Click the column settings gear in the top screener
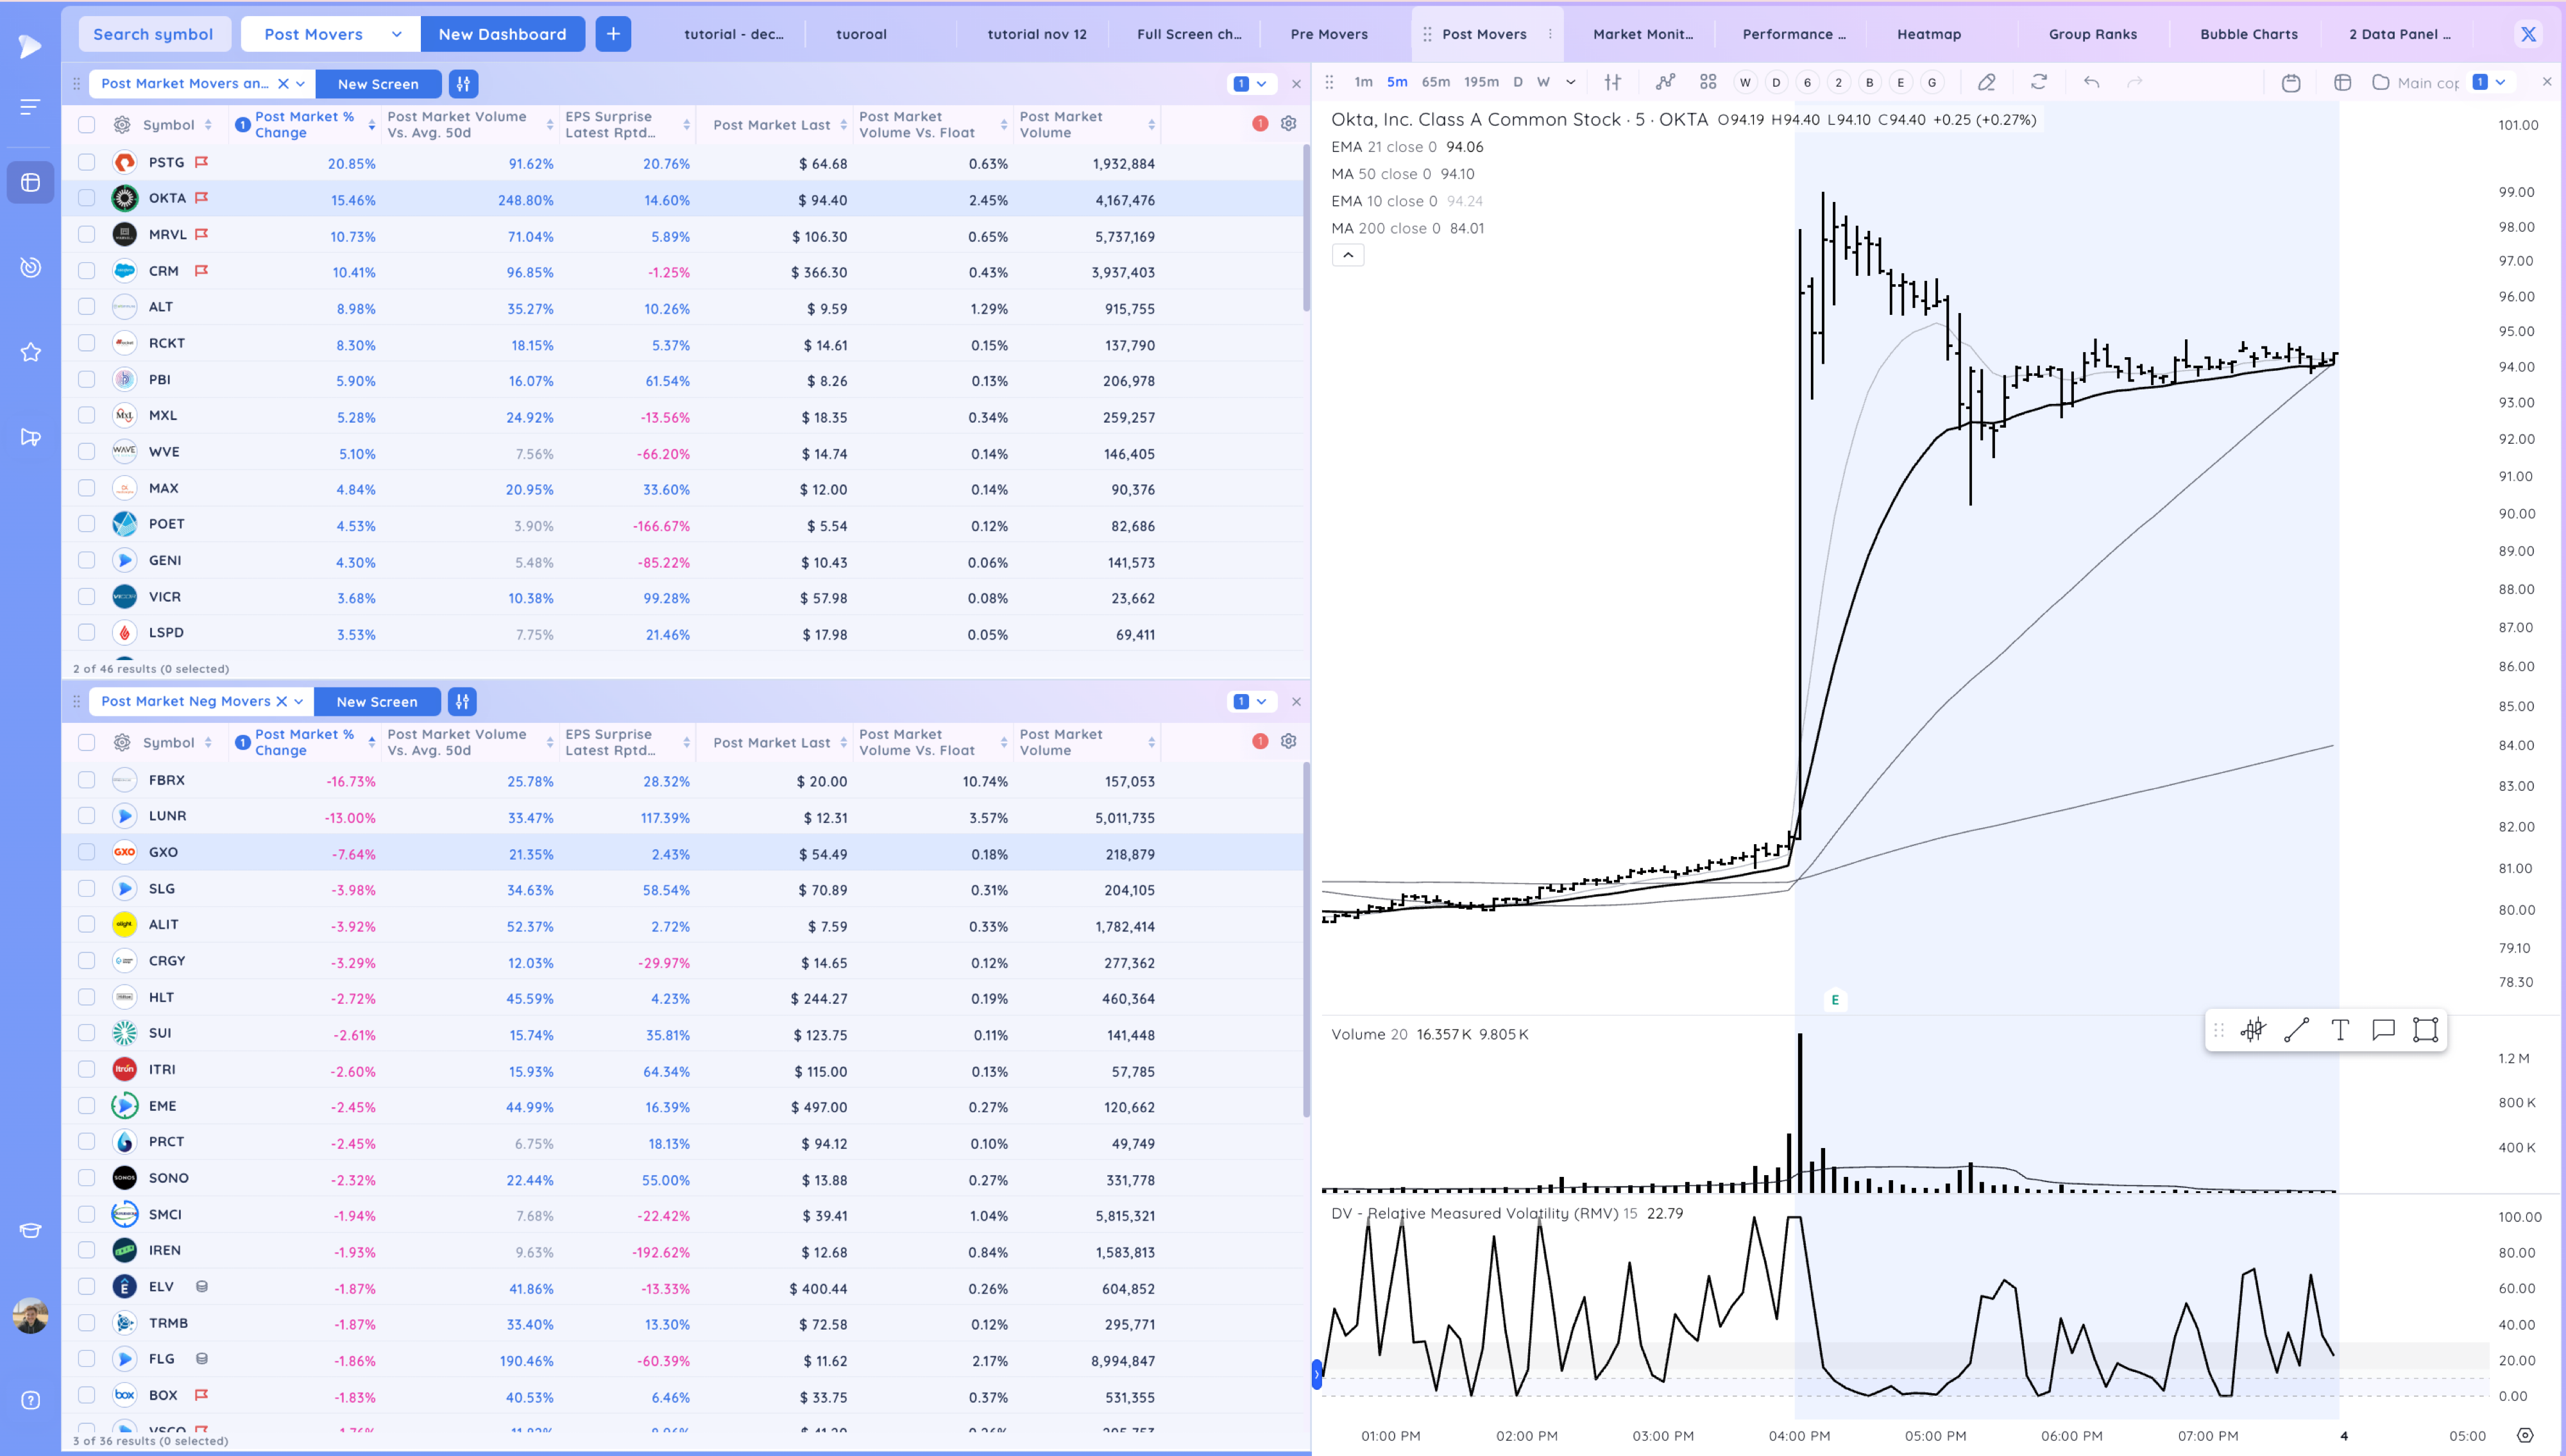This screenshot has height=1456, width=2566. [1288, 123]
